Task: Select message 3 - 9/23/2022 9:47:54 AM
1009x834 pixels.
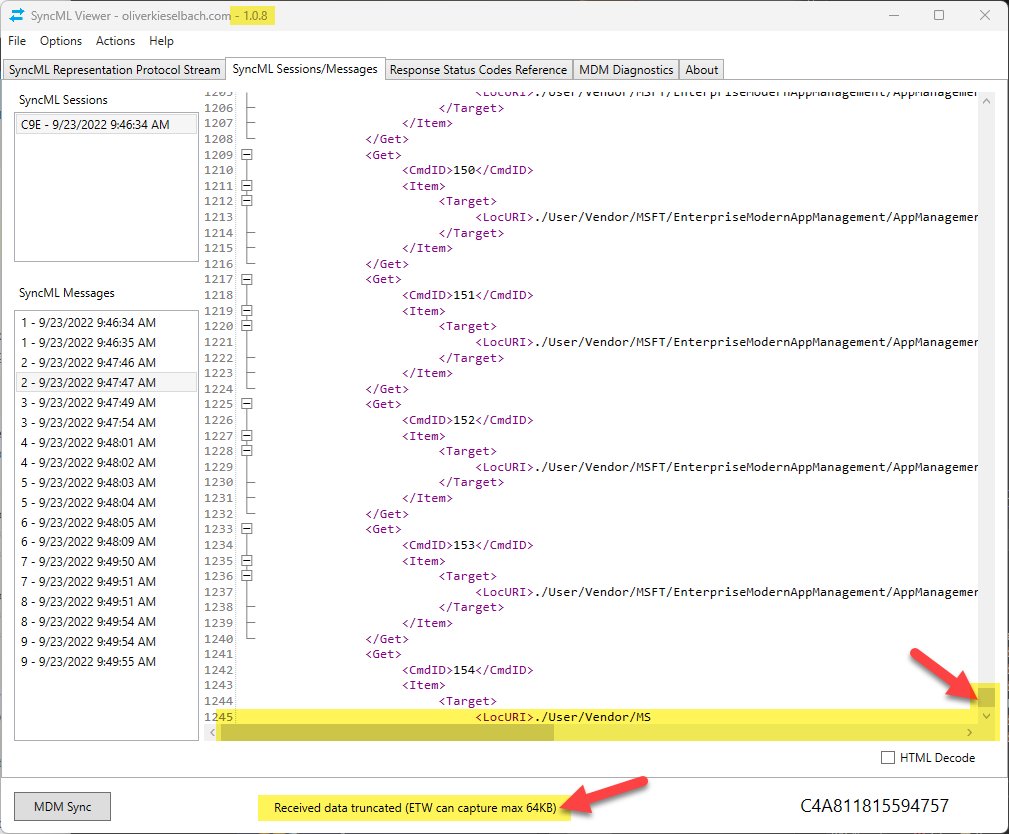Action: tap(106, 422)
